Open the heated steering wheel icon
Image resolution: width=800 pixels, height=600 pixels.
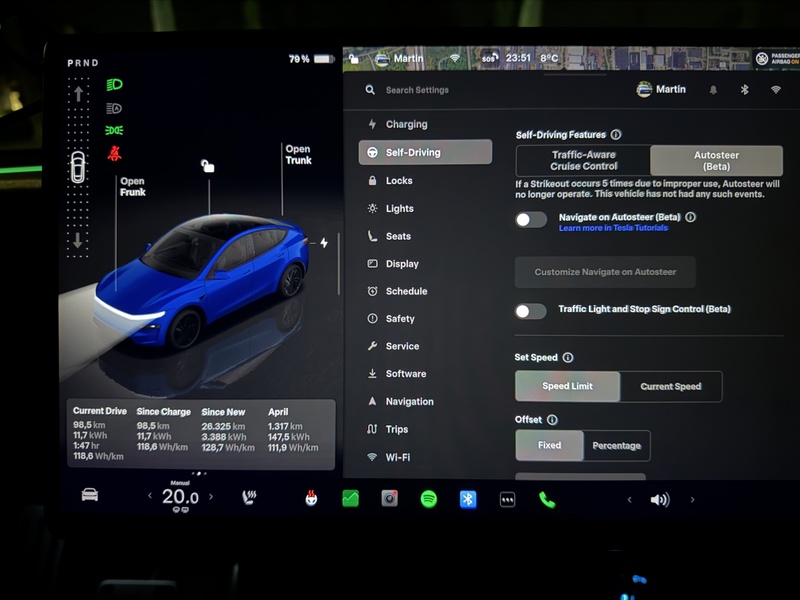point(311,498)
